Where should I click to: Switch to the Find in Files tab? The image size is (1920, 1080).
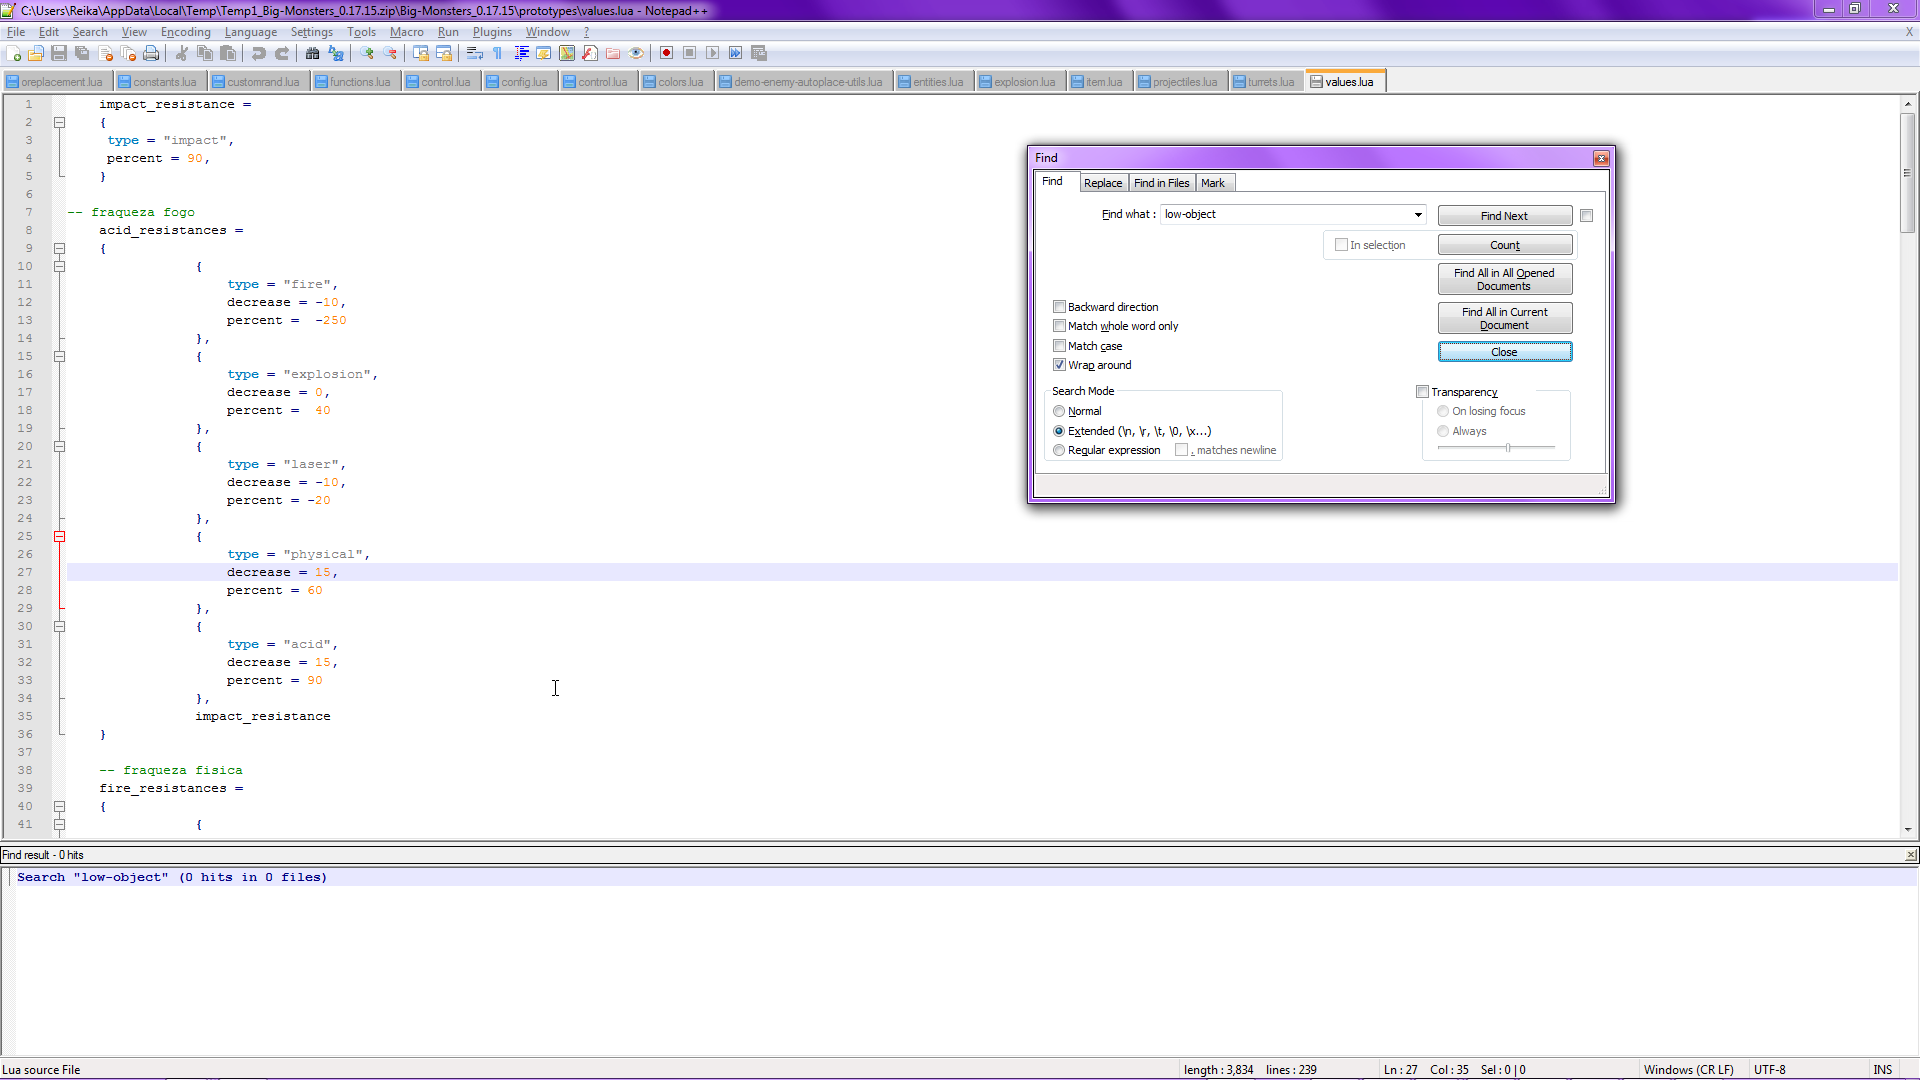coord(1161,183)
